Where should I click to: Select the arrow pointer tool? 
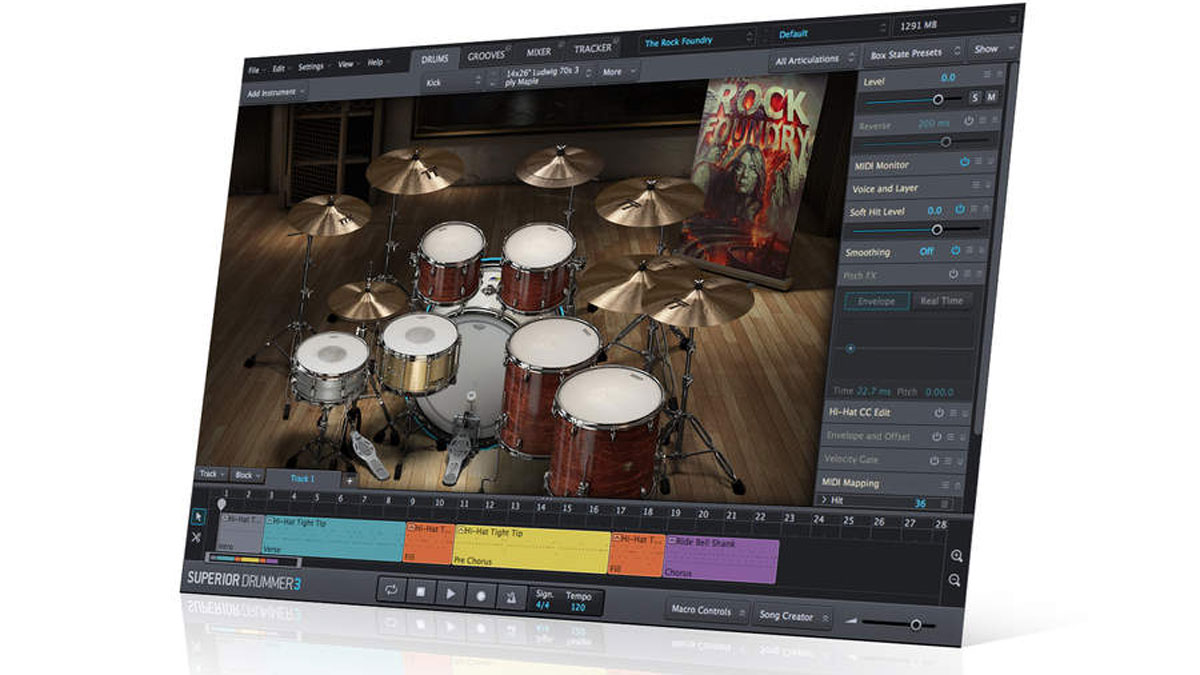197,516
